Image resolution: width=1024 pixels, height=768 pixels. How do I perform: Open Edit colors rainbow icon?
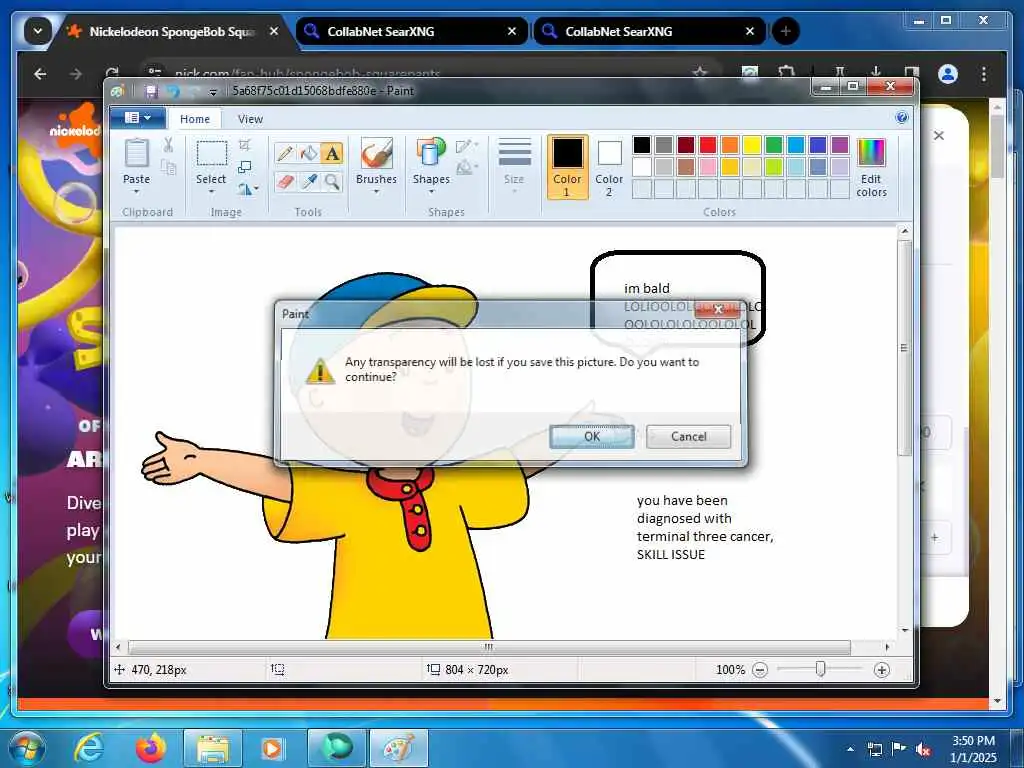(871, 153)
